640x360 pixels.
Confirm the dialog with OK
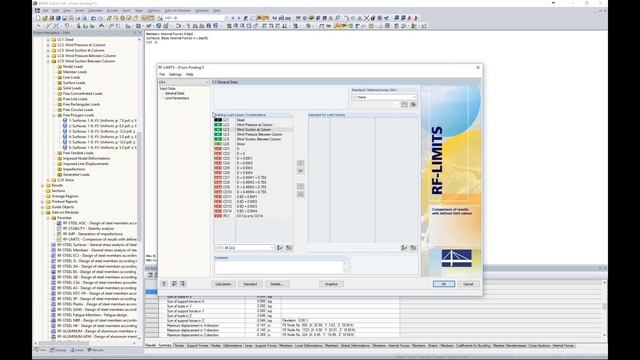[x=444, y=284]
